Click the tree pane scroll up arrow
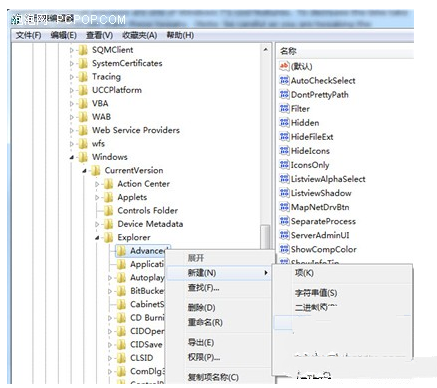The width and height of the screenshot is (437, 388). tap(265, 50)
